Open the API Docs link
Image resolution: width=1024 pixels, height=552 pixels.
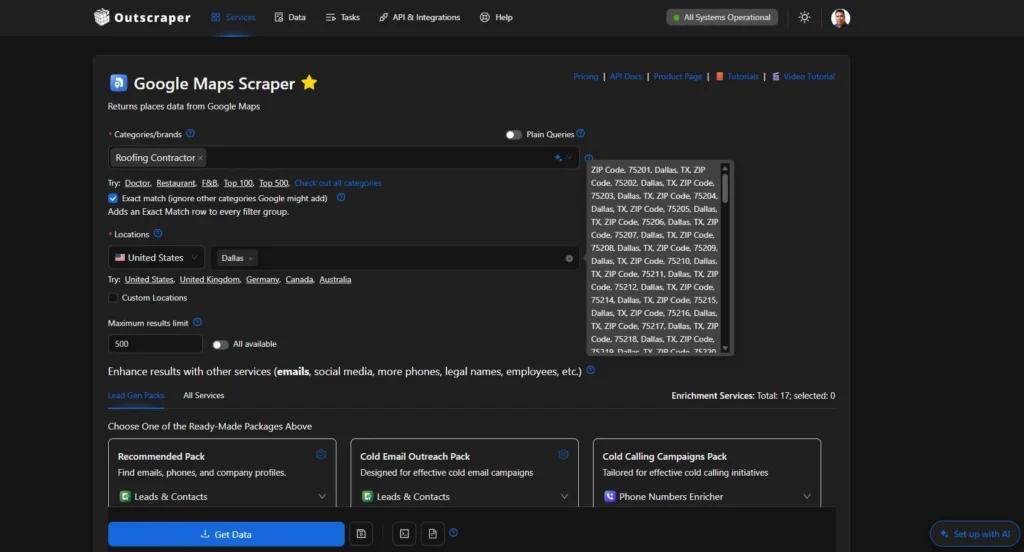click(626, 76)
